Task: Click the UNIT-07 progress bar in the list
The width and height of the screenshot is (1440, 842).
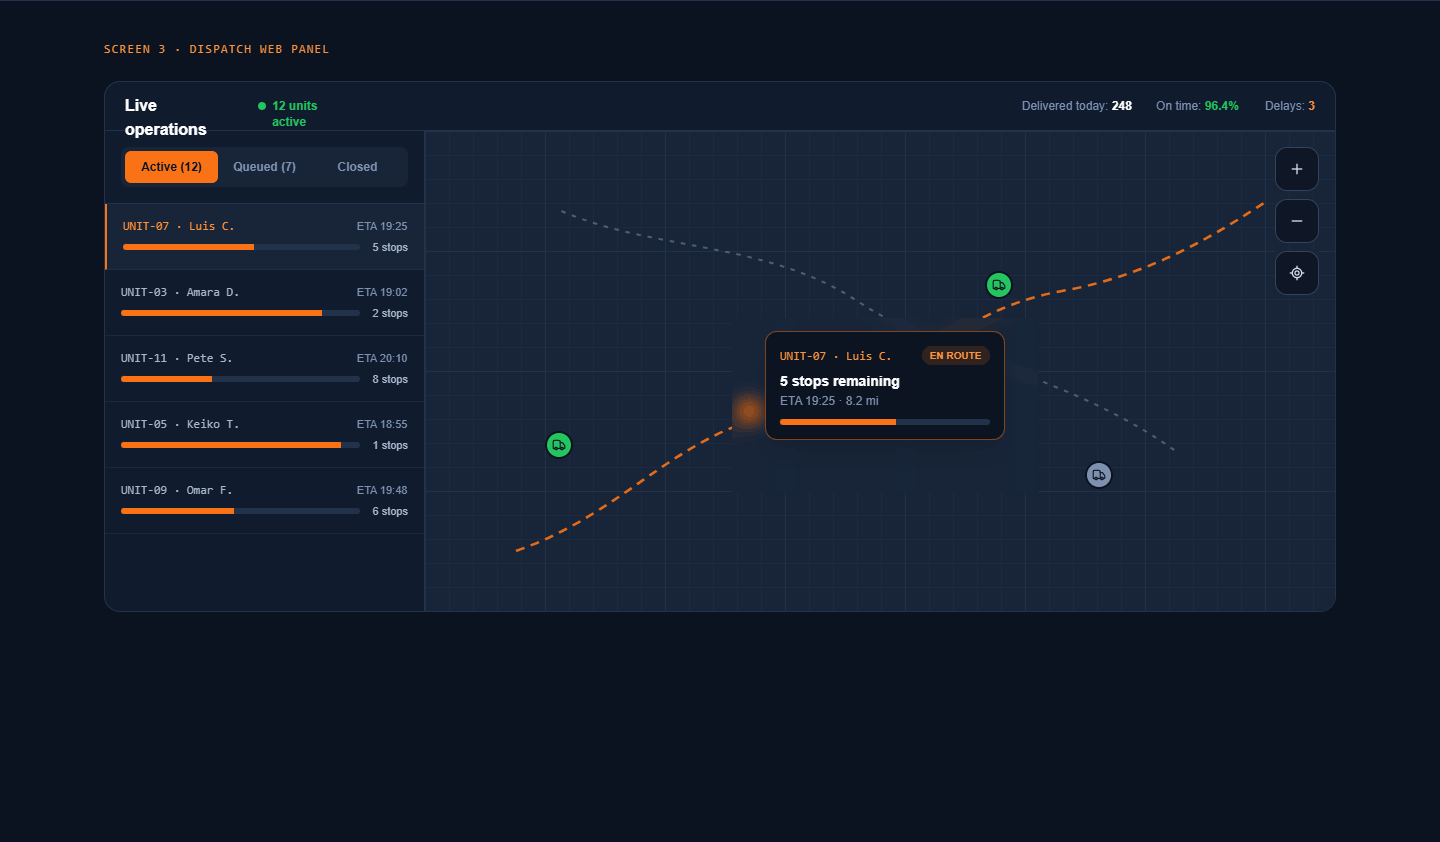Action: point(241,247)
